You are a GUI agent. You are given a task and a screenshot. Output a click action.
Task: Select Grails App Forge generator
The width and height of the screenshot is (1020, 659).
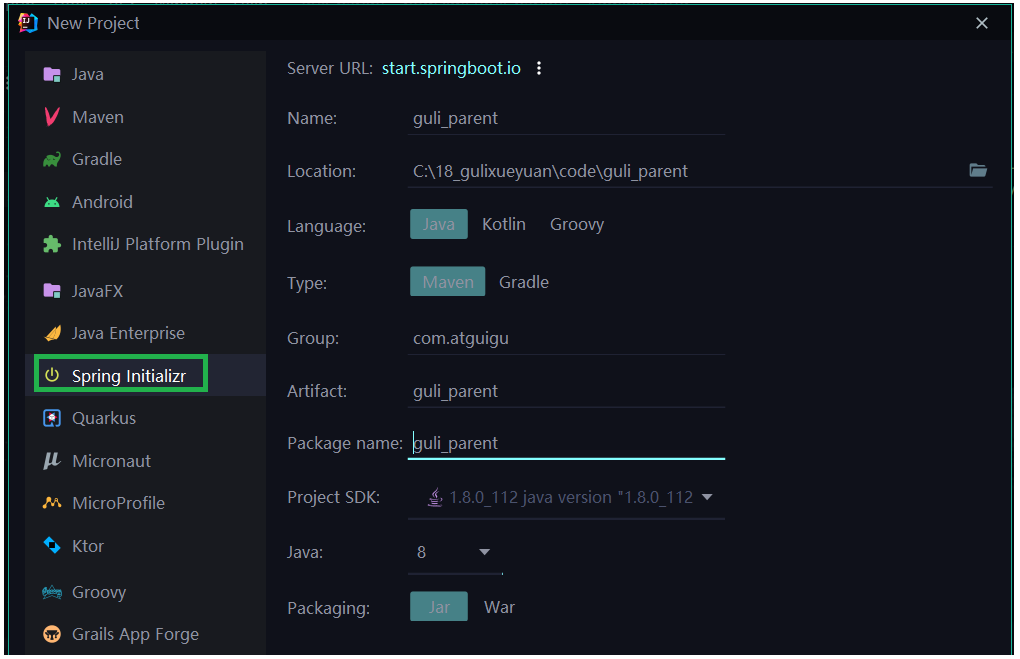coord(146,634)
